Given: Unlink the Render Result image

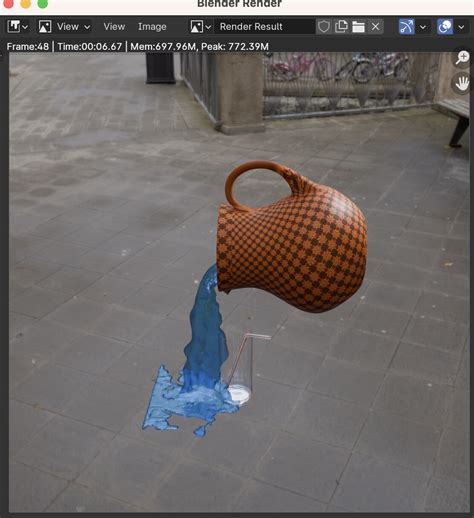Looking at the screenshot, I should click(375, 26).
